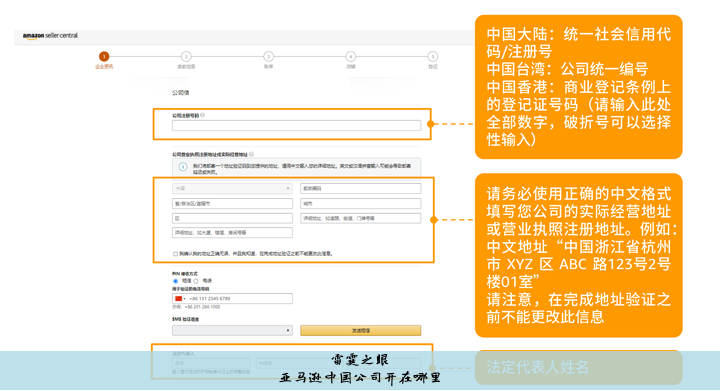Select step 5 验证 circle

[x=433, y=56]
